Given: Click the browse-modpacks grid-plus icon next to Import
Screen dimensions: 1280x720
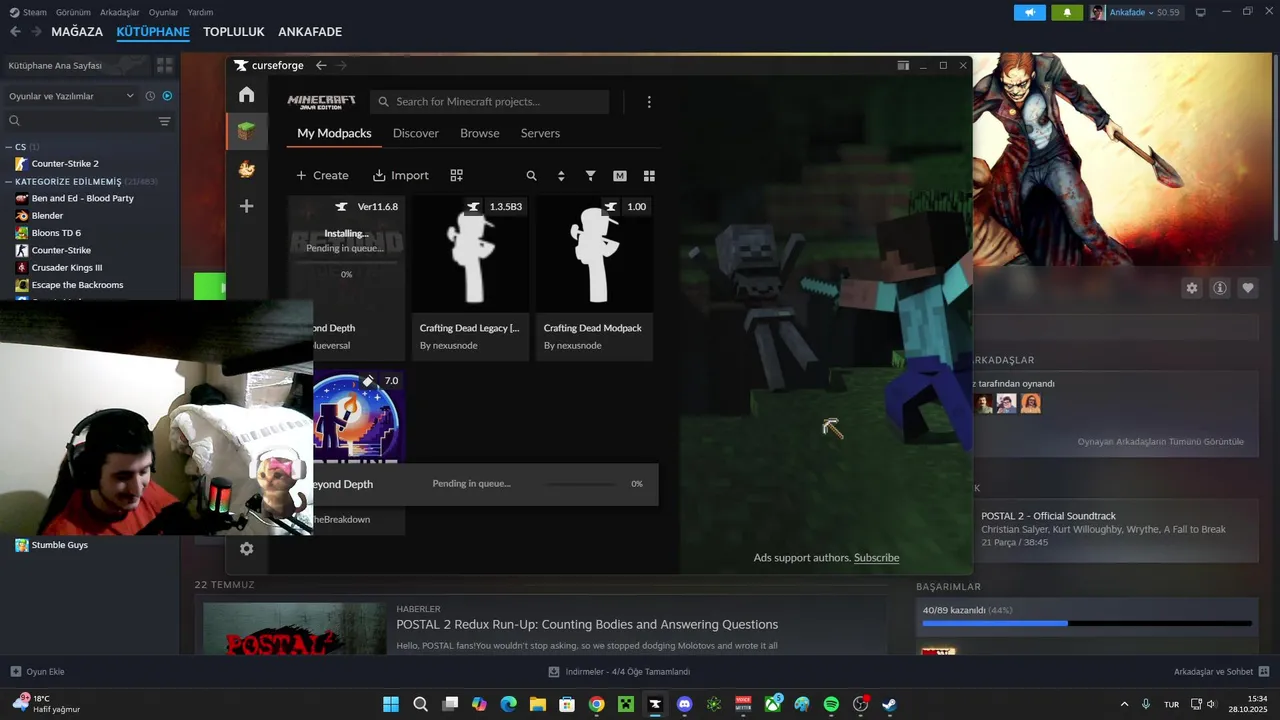Looking at the screenshot, I should [x=456, y=175].
